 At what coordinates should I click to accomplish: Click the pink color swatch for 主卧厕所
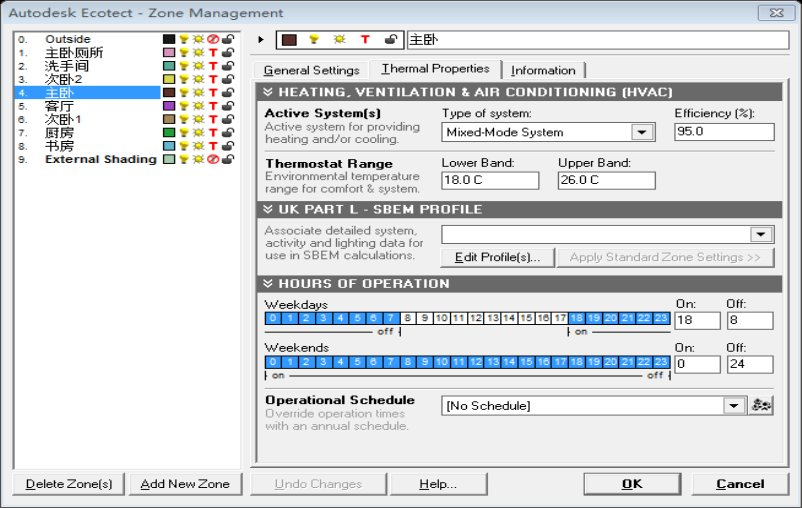(169, 53)
